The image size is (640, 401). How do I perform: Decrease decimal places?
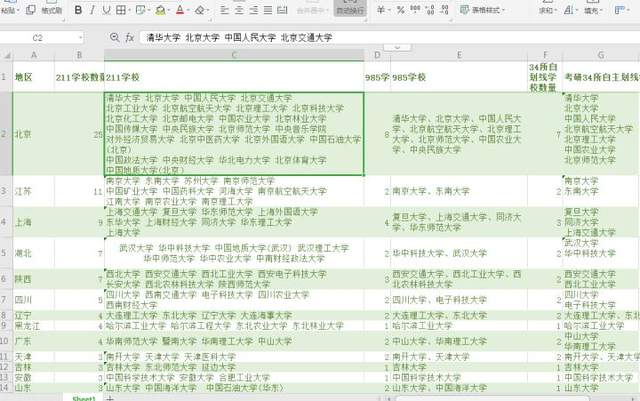[444, 10]
